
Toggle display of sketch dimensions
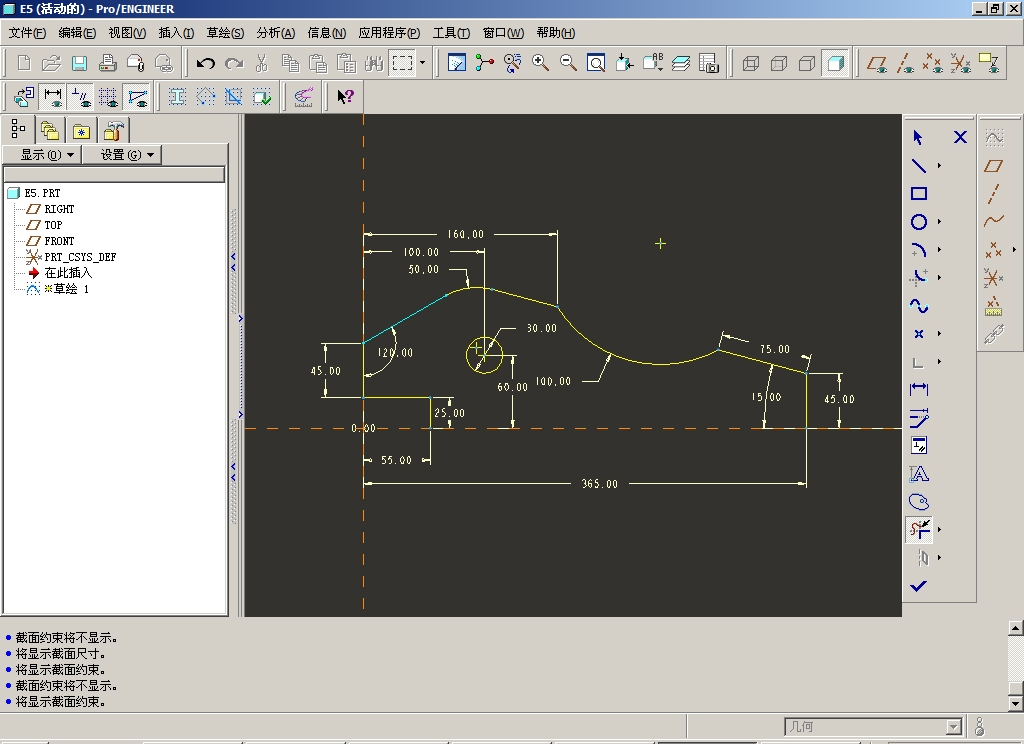52,97
